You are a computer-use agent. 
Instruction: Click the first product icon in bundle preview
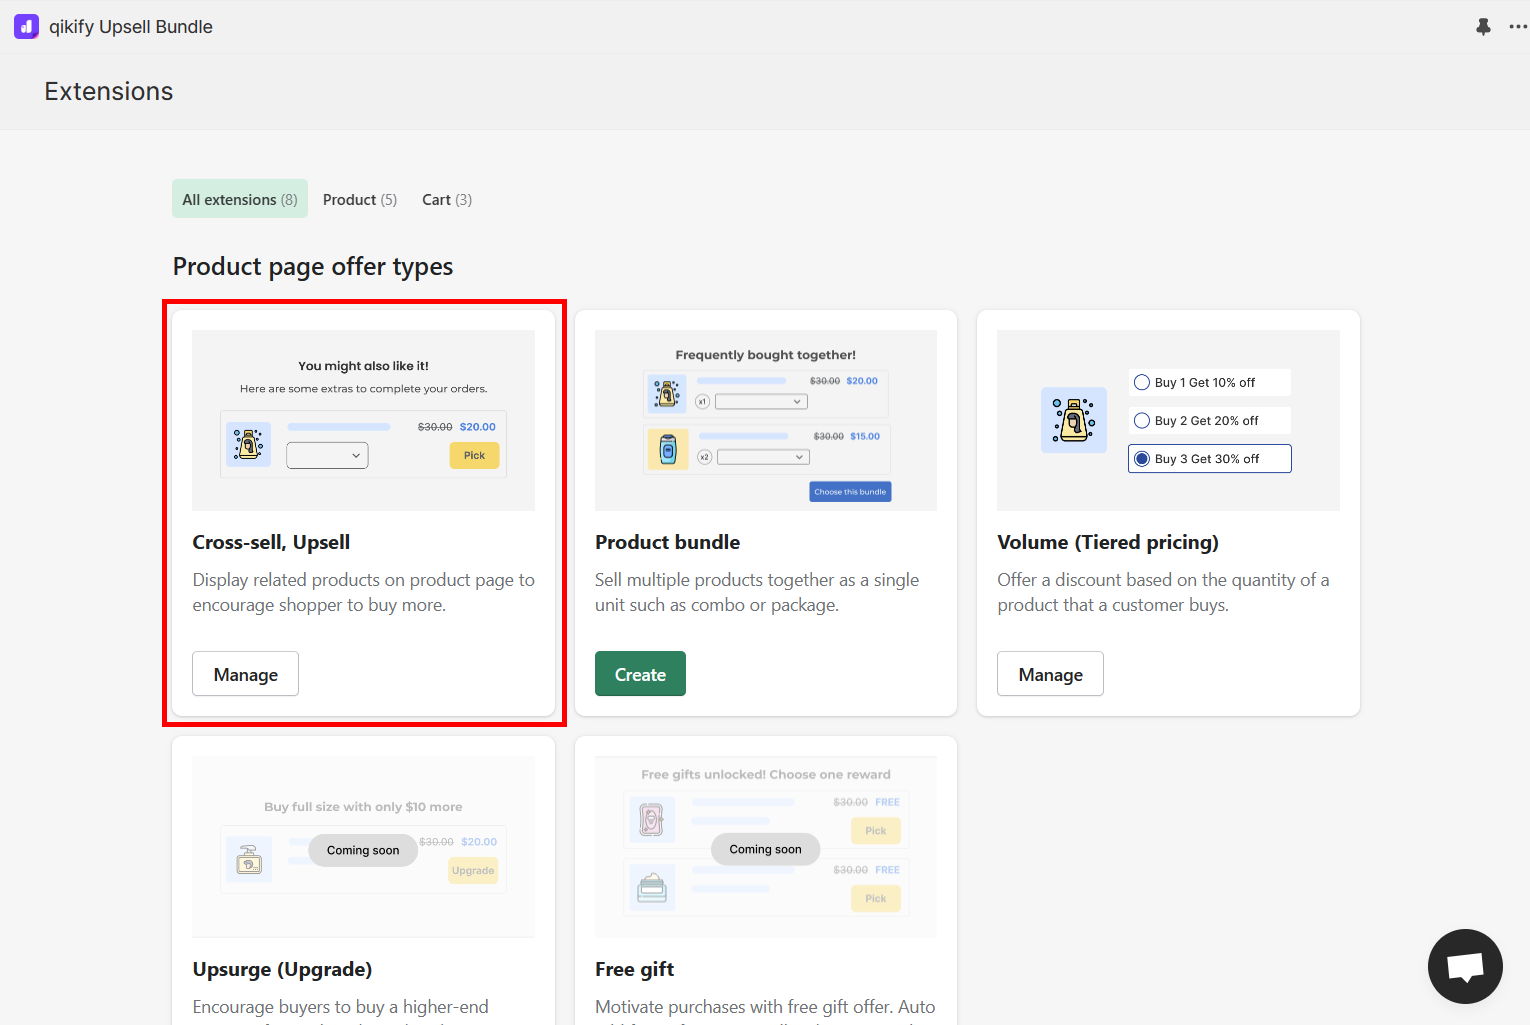click(667, 393)
